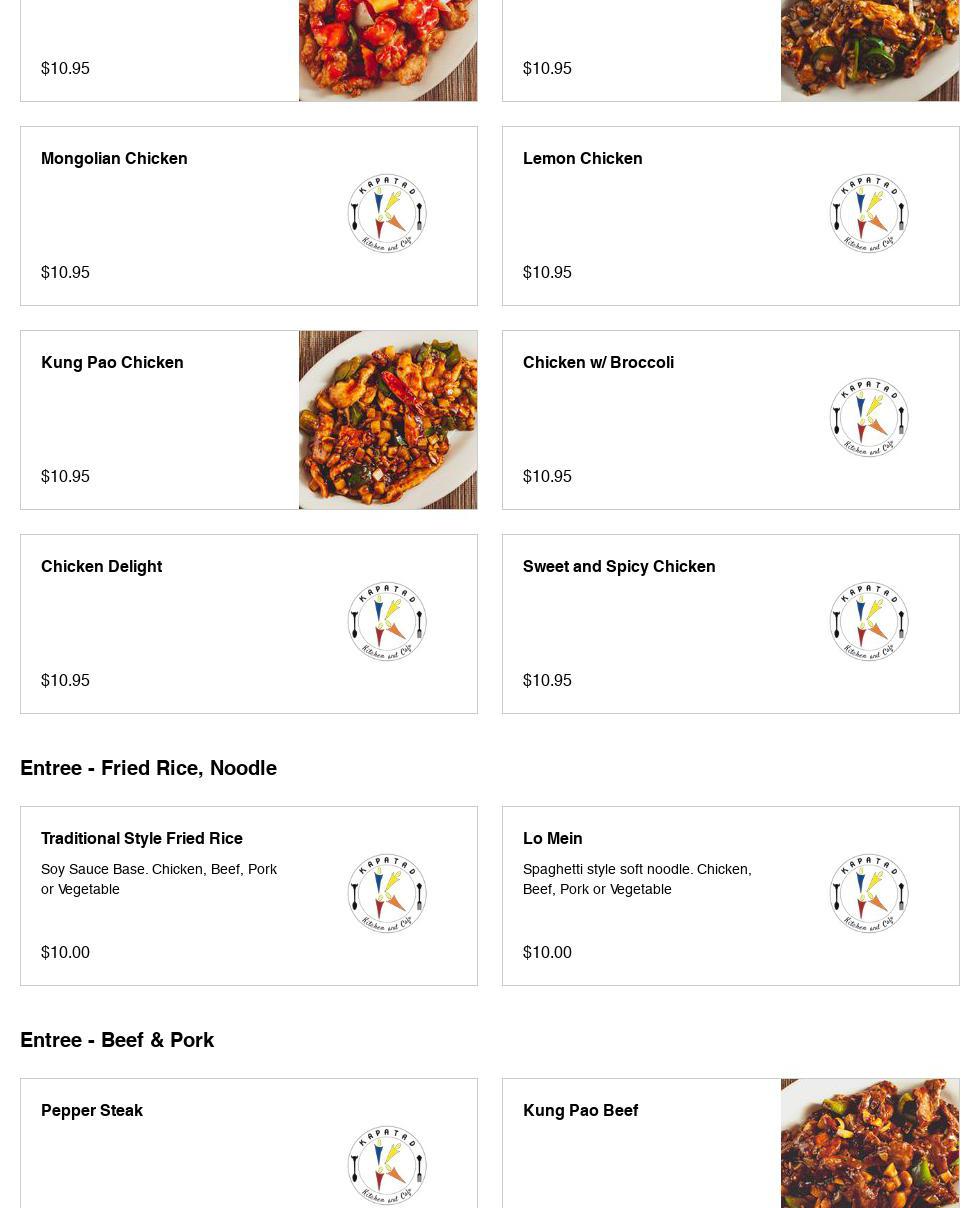Click the Kapatad logo on Lemon Chicken
Viewport: 965px width, 1208px height.
(x=869, y=214)
